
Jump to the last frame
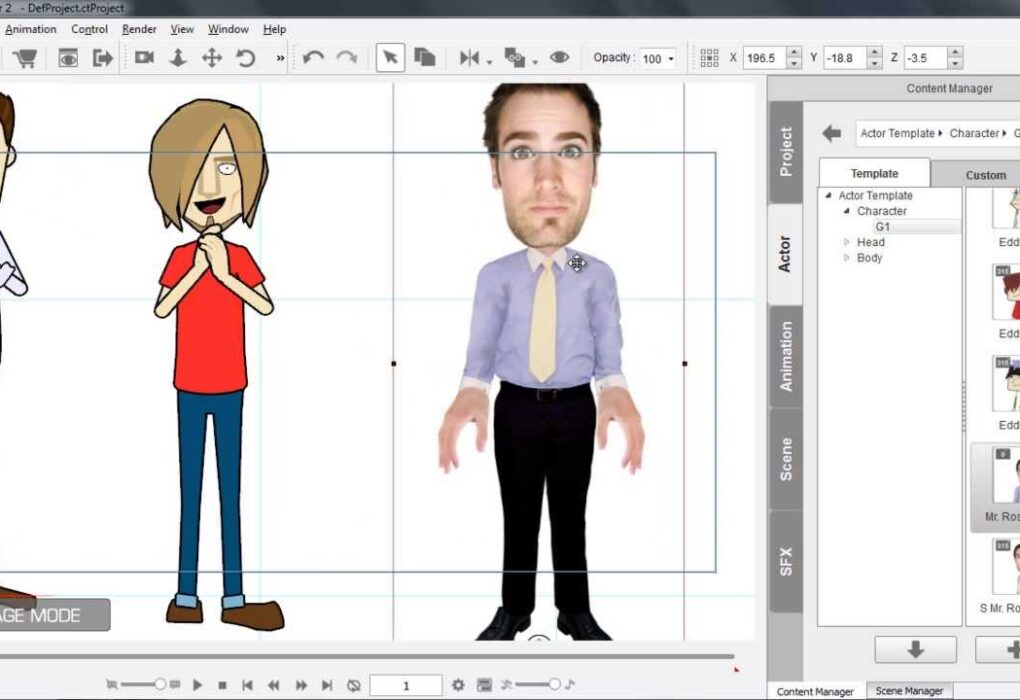tap(327, 685)
